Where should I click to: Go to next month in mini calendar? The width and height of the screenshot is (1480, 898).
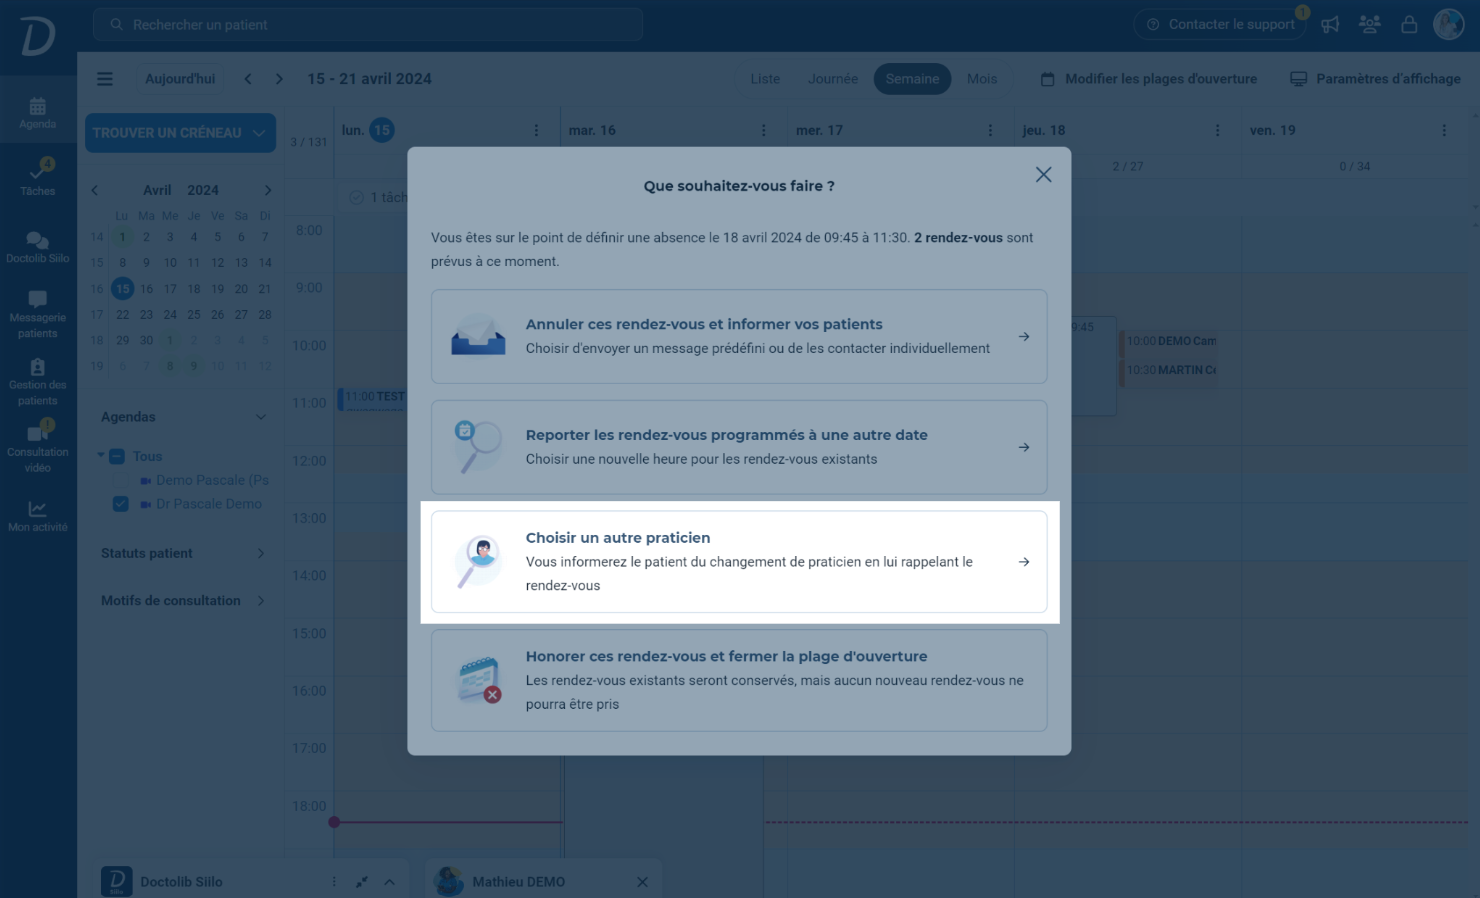point(267,190)
